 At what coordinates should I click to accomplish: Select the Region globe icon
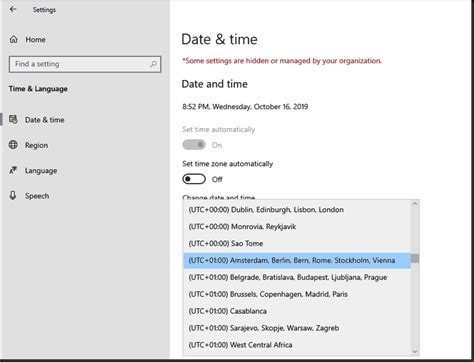point(13,145)
